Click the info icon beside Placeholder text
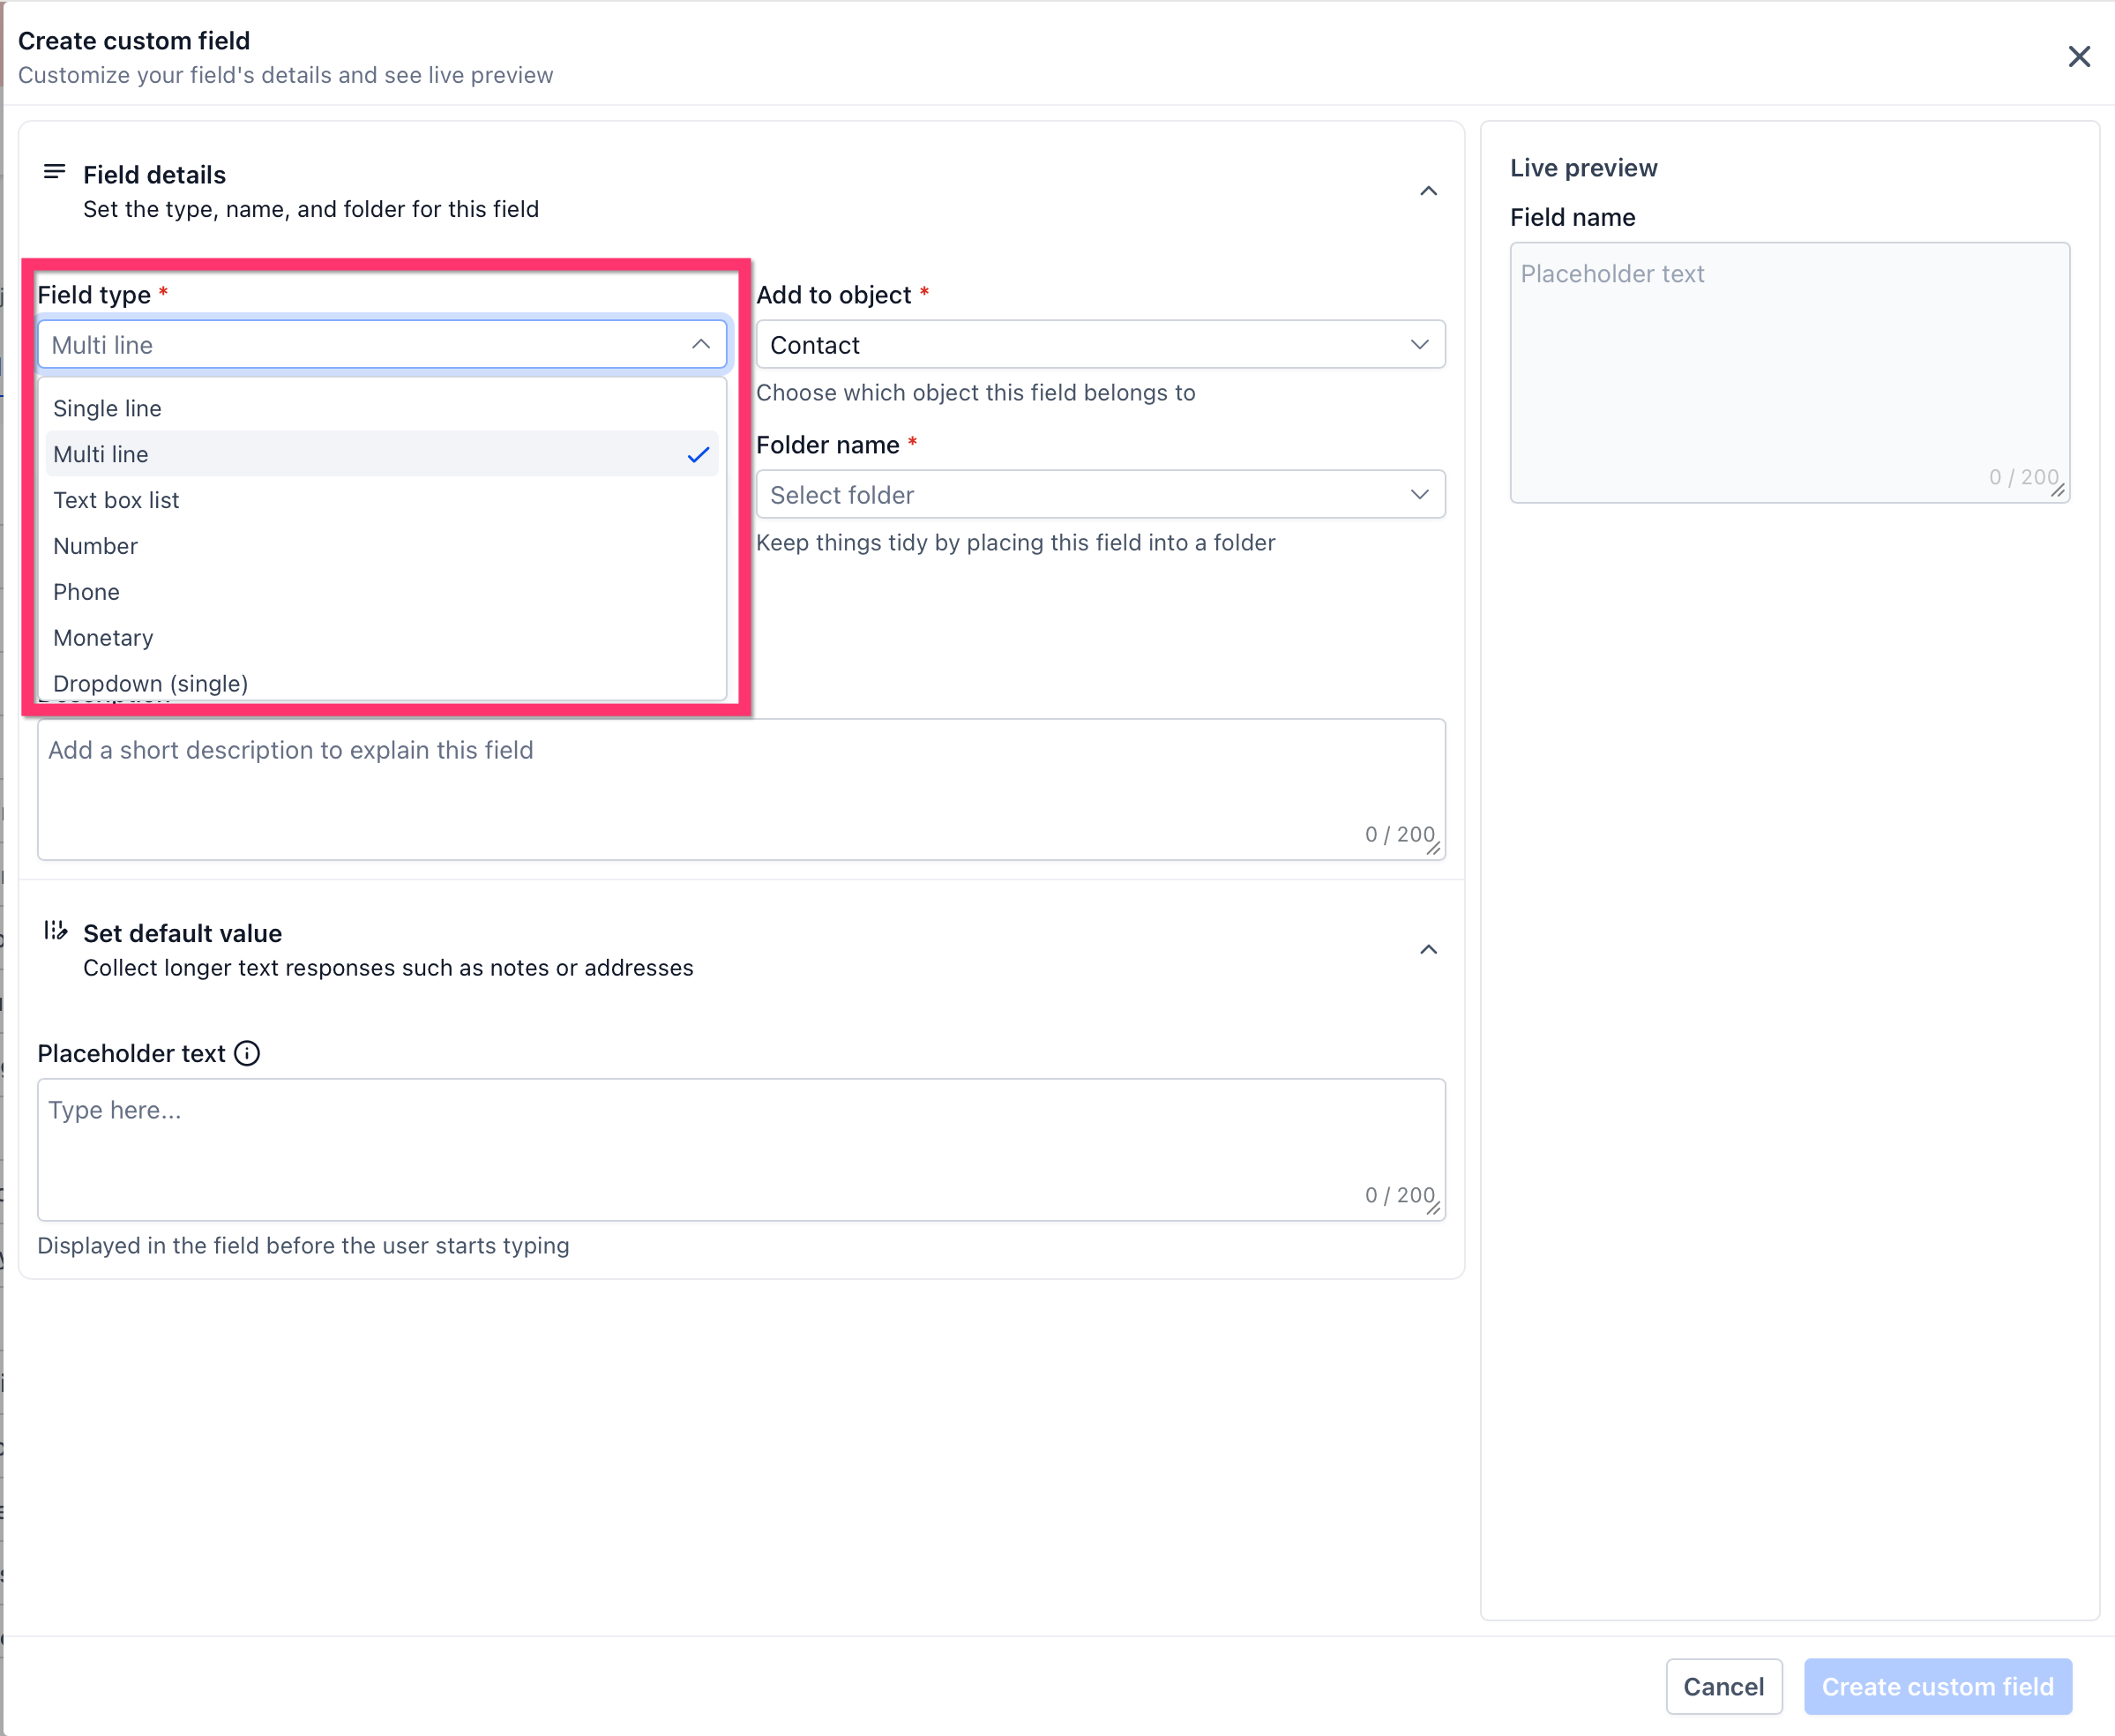Viewport: 2115px width, 1736px height. (x=247, y=1053)
